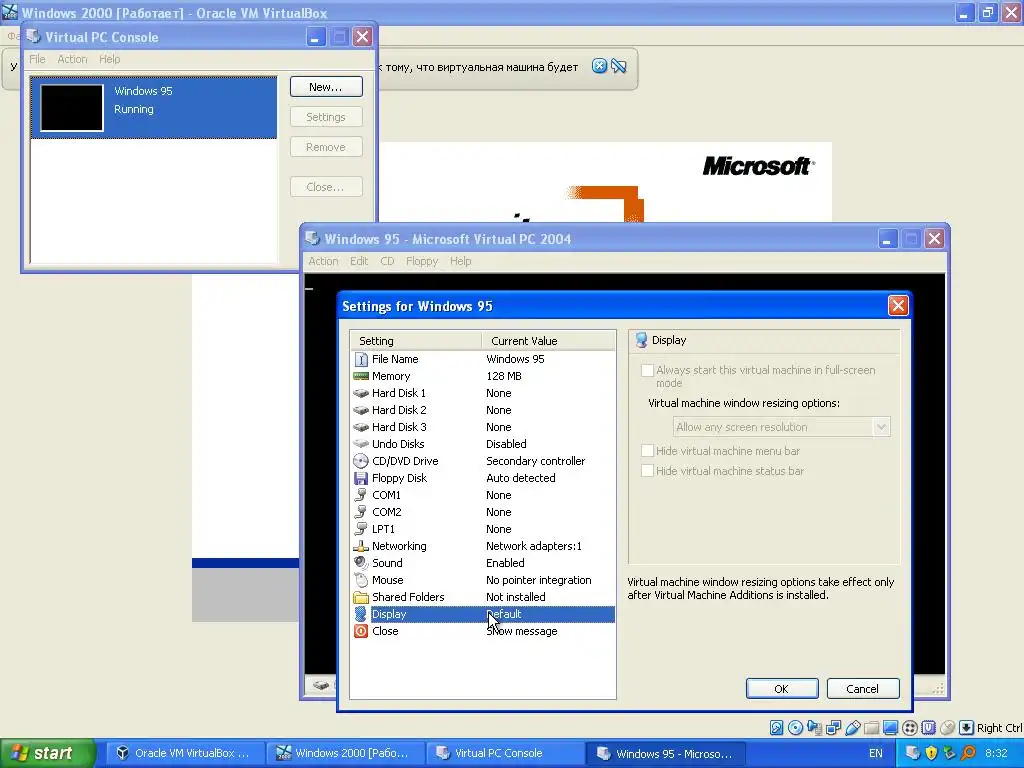This screenshot has width=1024, height=768.
Task: Click the New... button in Virtual PC Console
Action: click(x=326, y=87)
